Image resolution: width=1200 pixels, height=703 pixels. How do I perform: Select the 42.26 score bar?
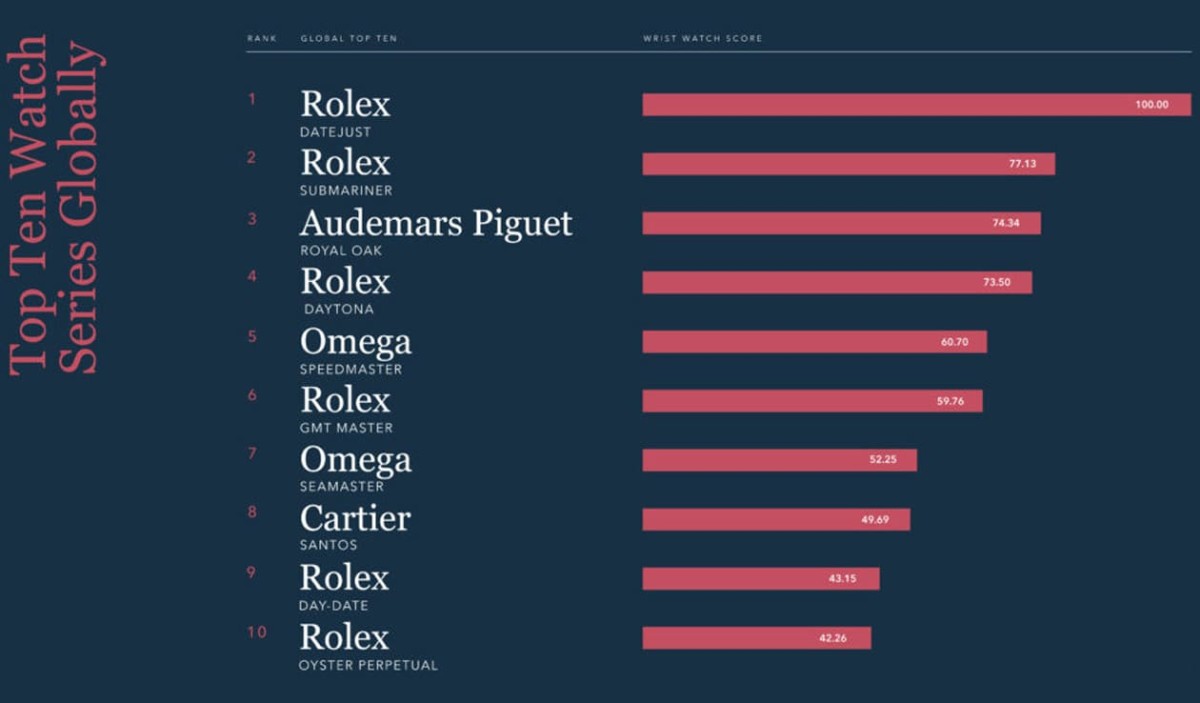pos(756,638)
